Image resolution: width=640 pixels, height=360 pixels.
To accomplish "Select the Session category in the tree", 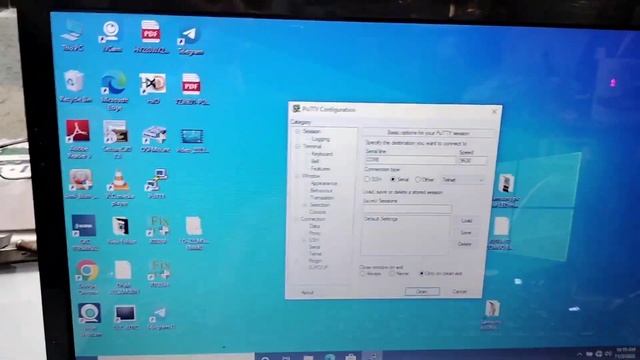I will pos(311,131).
